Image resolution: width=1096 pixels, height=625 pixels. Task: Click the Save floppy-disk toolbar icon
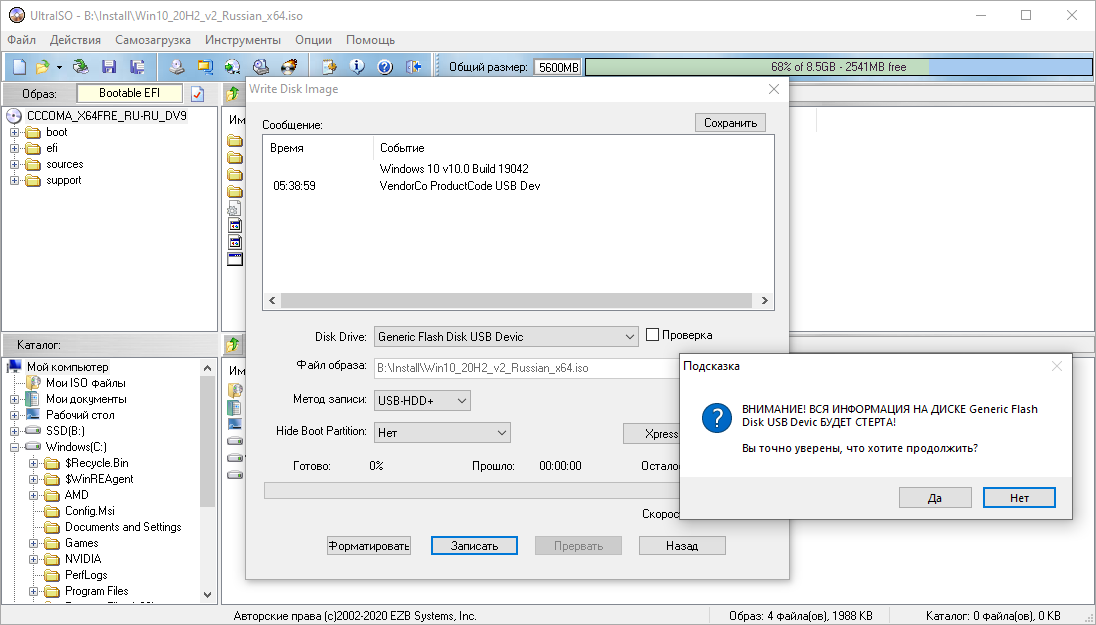pos(109,67)
